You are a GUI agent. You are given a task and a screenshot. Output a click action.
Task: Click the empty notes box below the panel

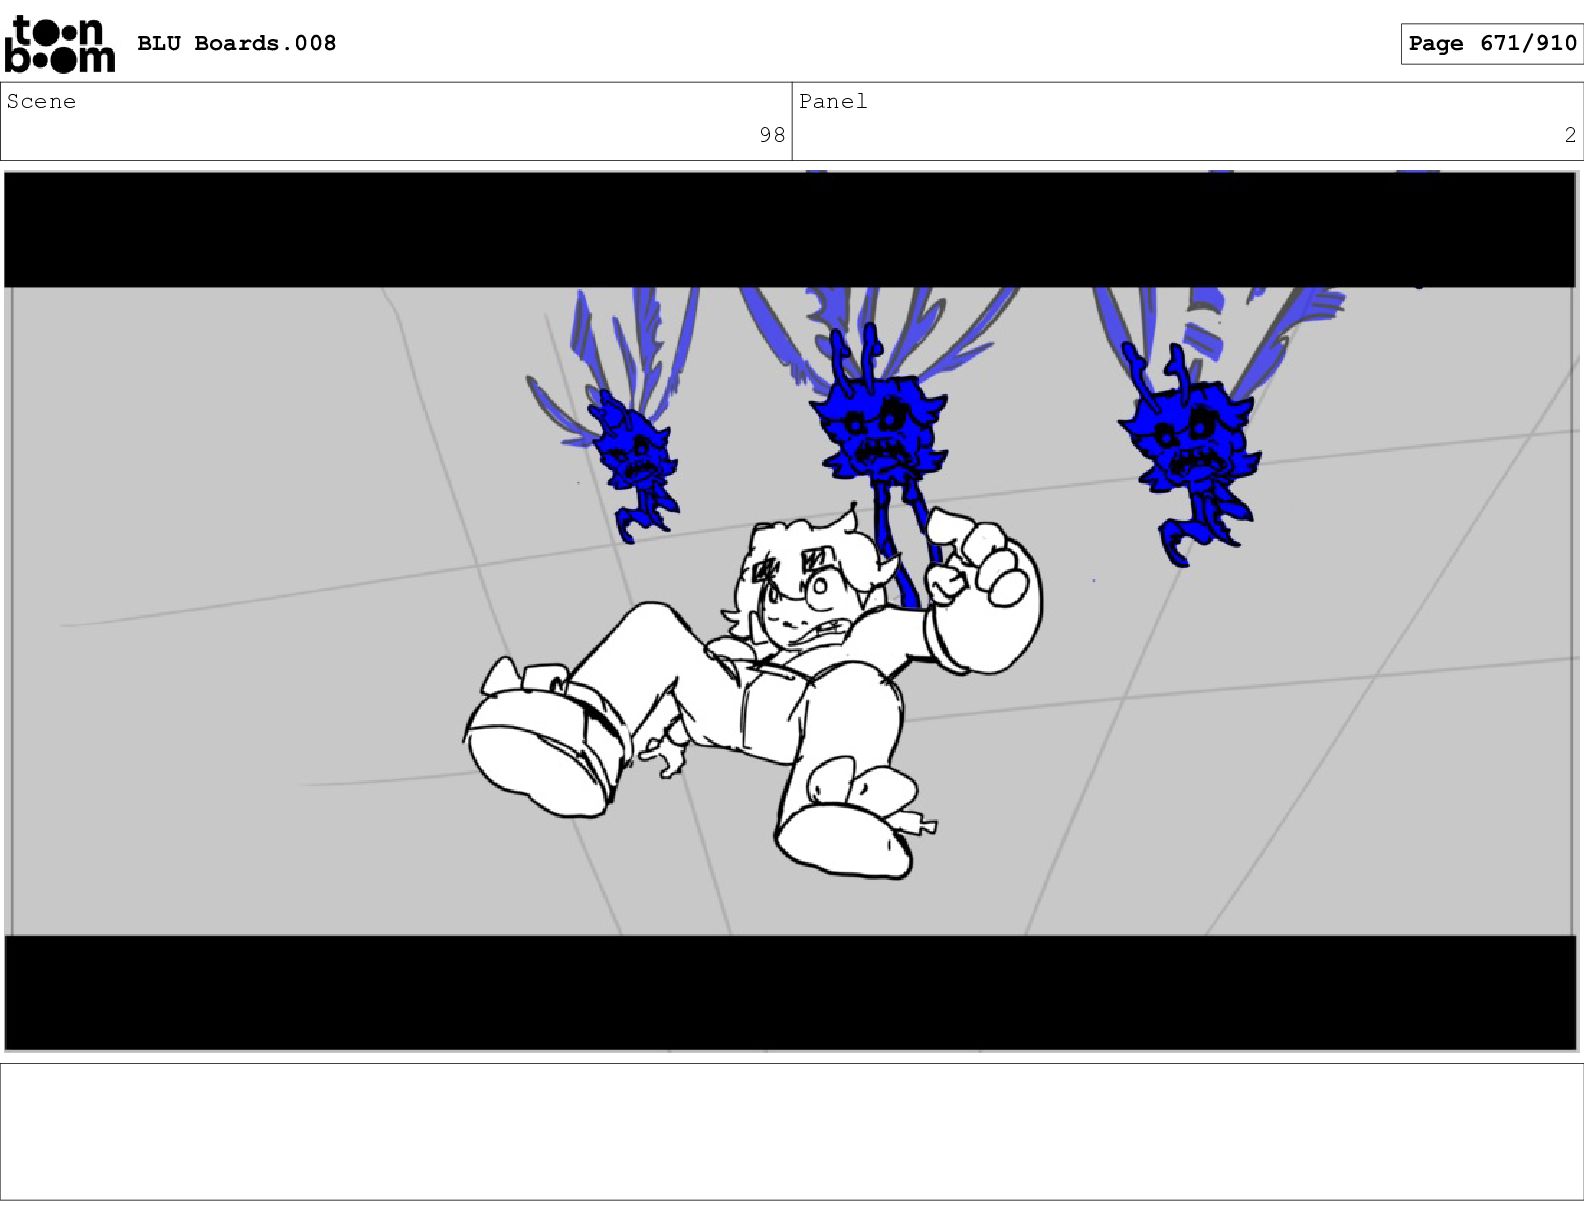pyautogui.click(x=792, y=1131)
